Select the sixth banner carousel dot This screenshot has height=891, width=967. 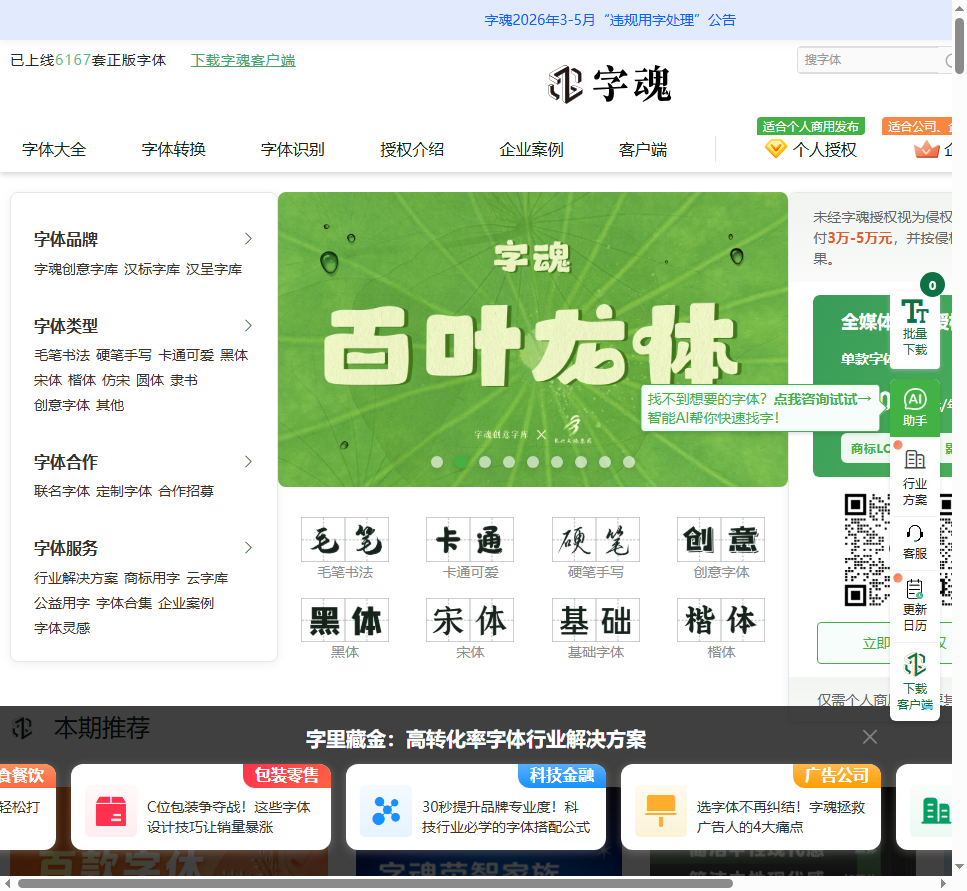[557, 462]
